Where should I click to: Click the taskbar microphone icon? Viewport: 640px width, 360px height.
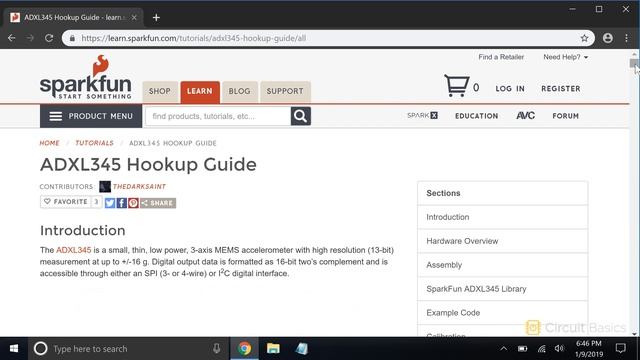pyautogui.click(x=216, y=348)
